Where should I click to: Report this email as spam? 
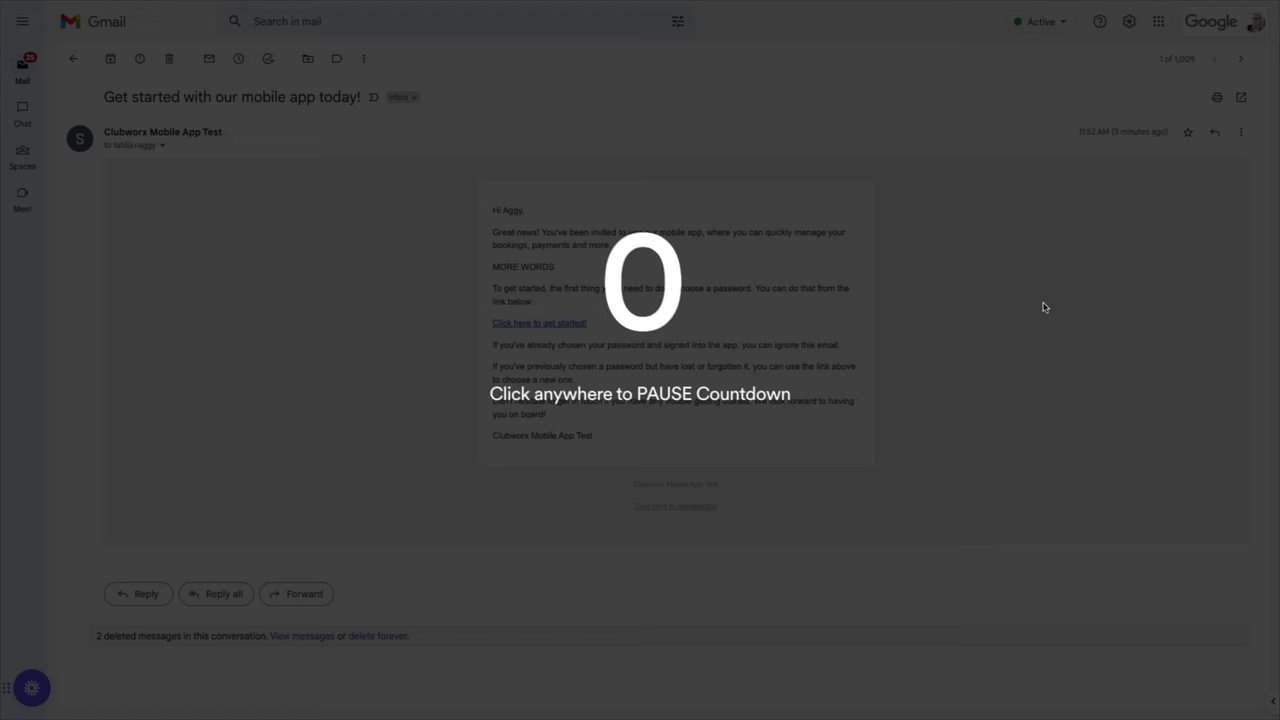coord(140,59)
